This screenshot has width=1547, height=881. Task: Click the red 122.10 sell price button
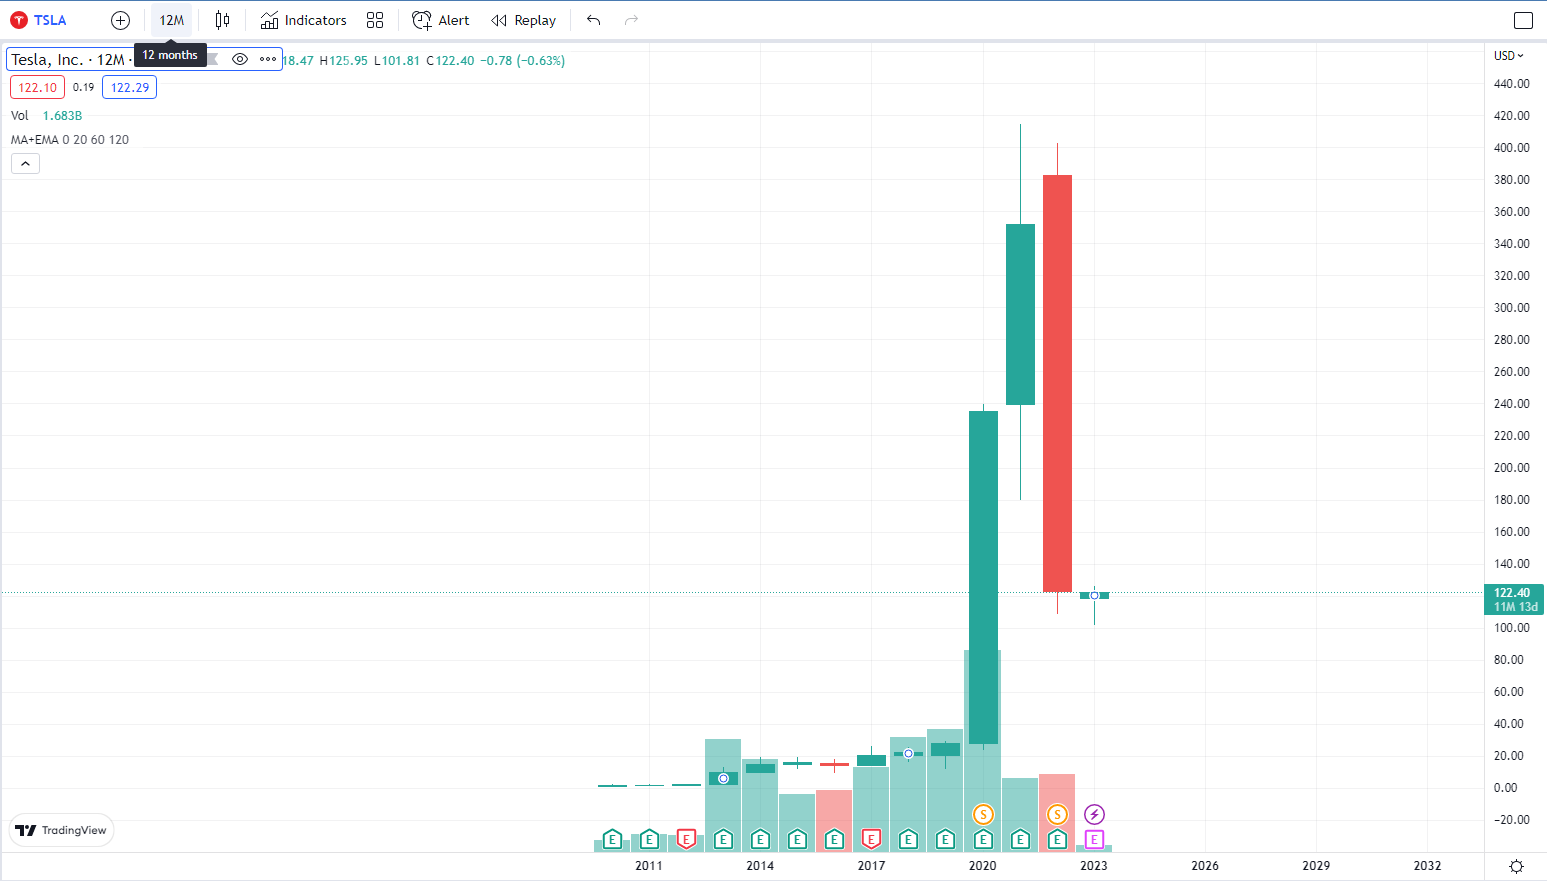click(x=37, y=87)
